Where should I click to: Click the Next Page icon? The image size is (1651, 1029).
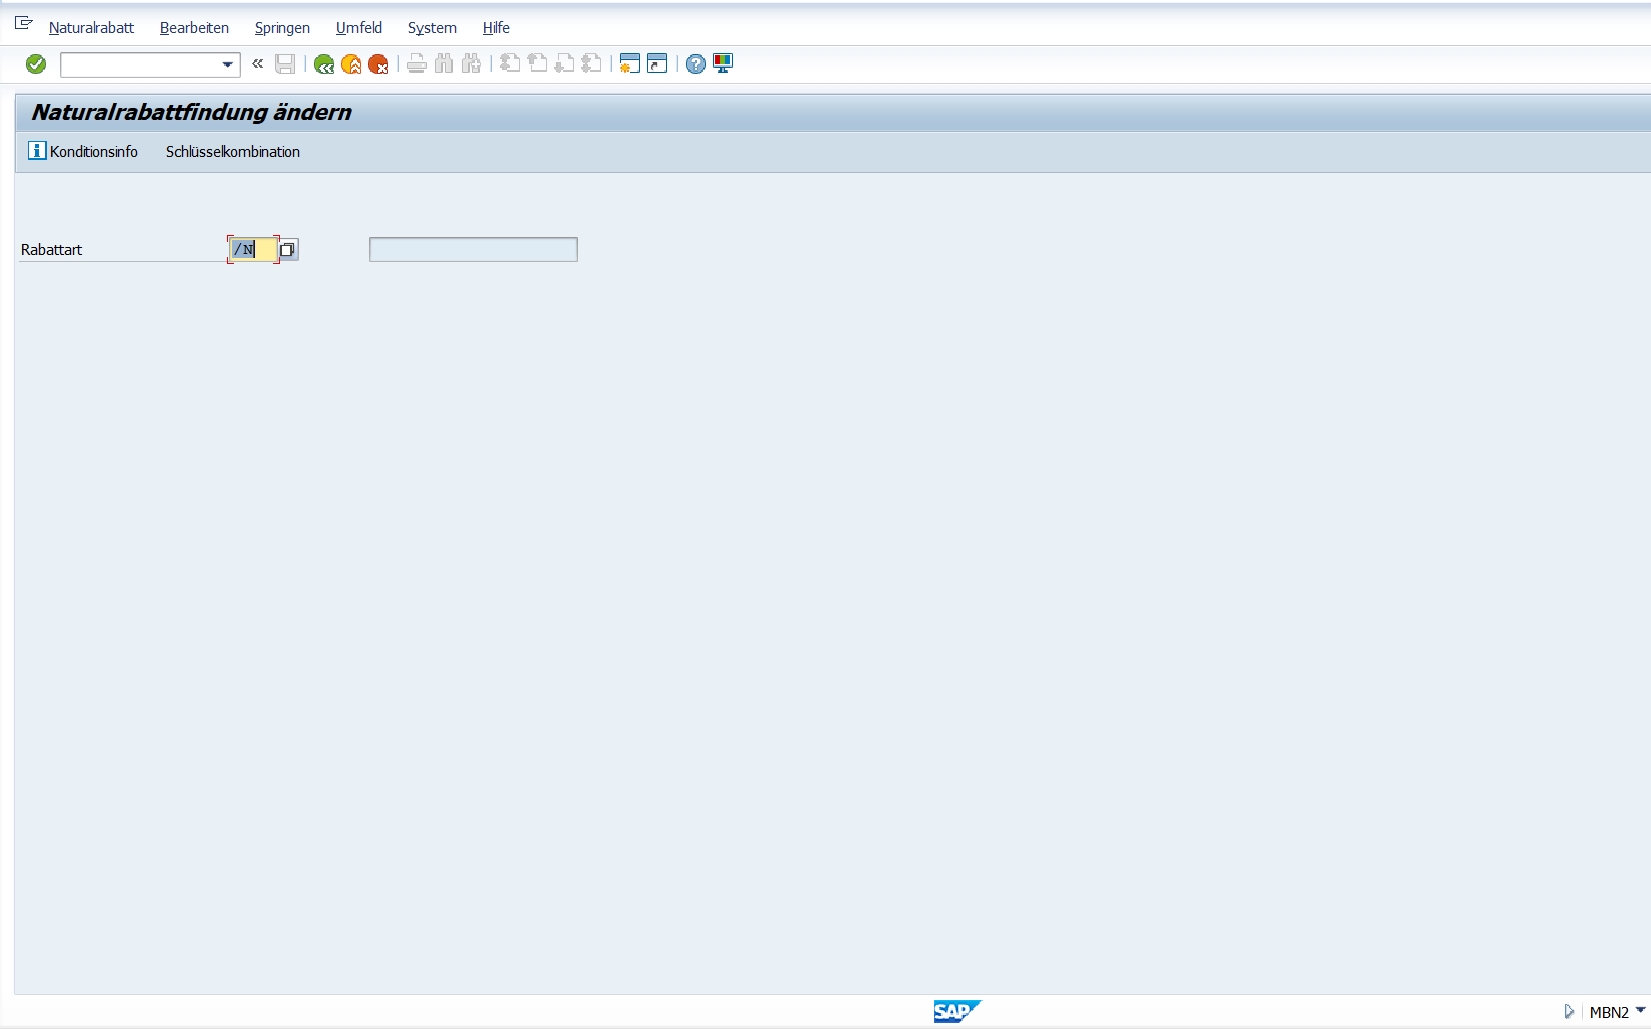564,64
